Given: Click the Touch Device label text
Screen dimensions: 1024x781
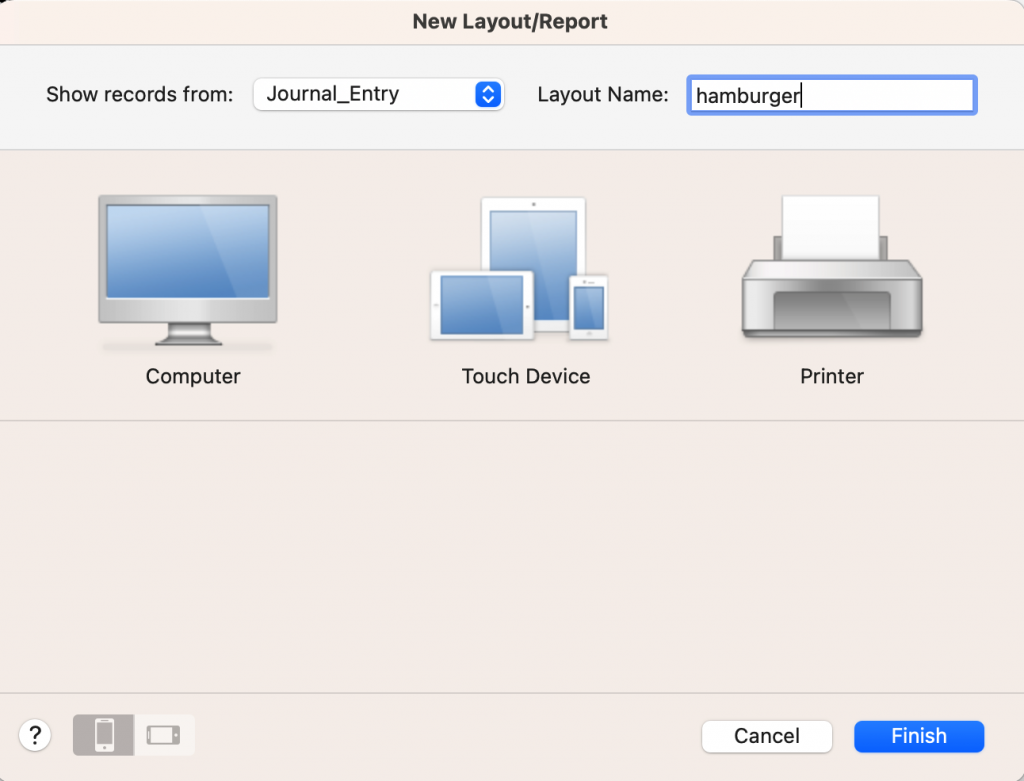Looking at the screenshot, I should (526, 376).
